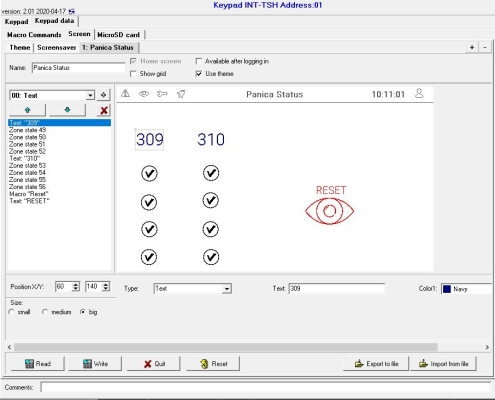
Task: Add widget using button beside Text combo
Action: (104, 95)
